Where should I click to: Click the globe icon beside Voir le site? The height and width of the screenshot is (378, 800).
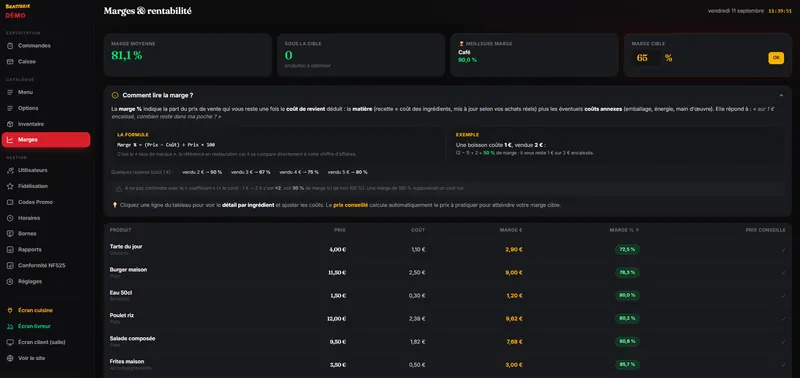[x=10, y=358]
